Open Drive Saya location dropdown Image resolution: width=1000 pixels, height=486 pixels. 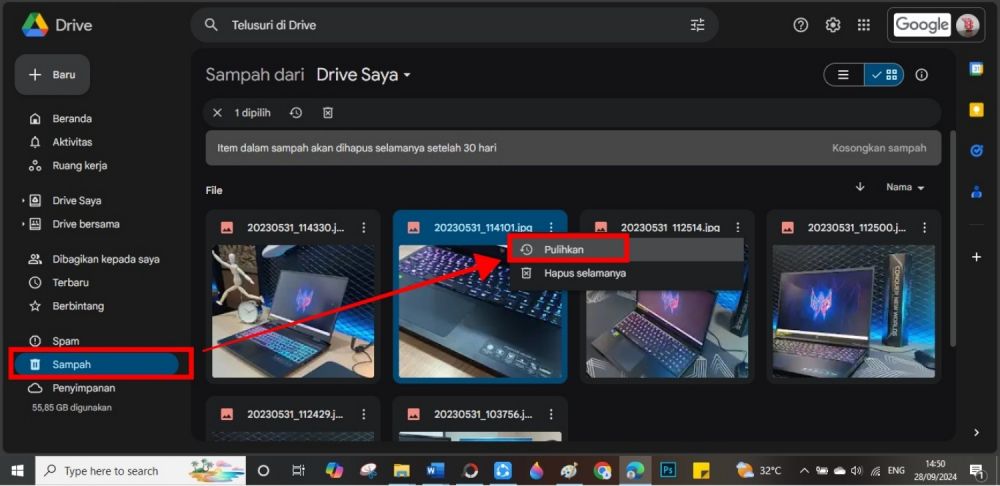pos(364,75)
